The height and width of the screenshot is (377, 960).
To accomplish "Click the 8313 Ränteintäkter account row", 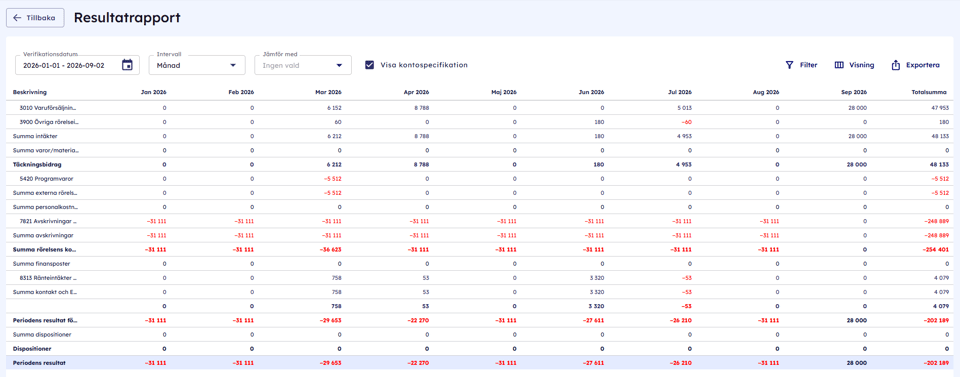I will (x=479, y=278).
